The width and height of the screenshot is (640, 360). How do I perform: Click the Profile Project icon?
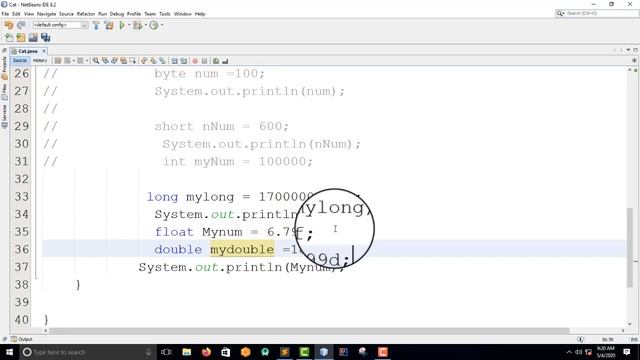[154, 25]
